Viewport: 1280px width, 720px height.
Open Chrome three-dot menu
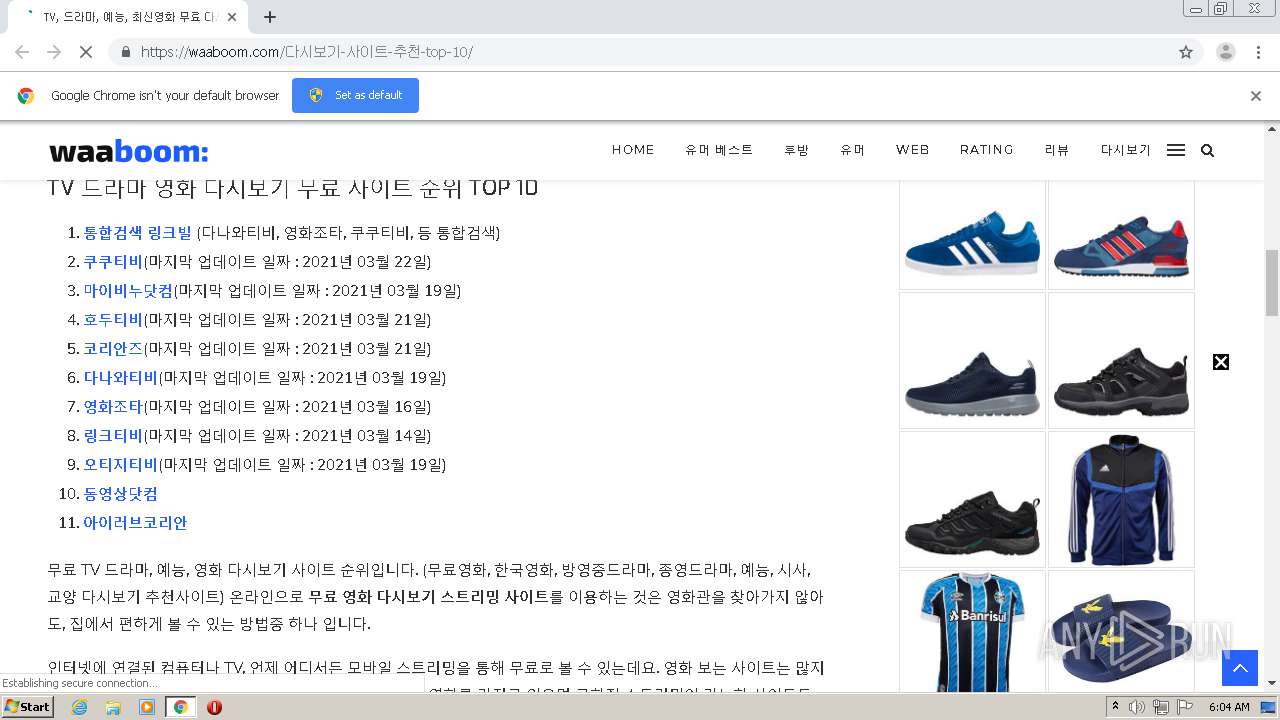point(1258,52)
